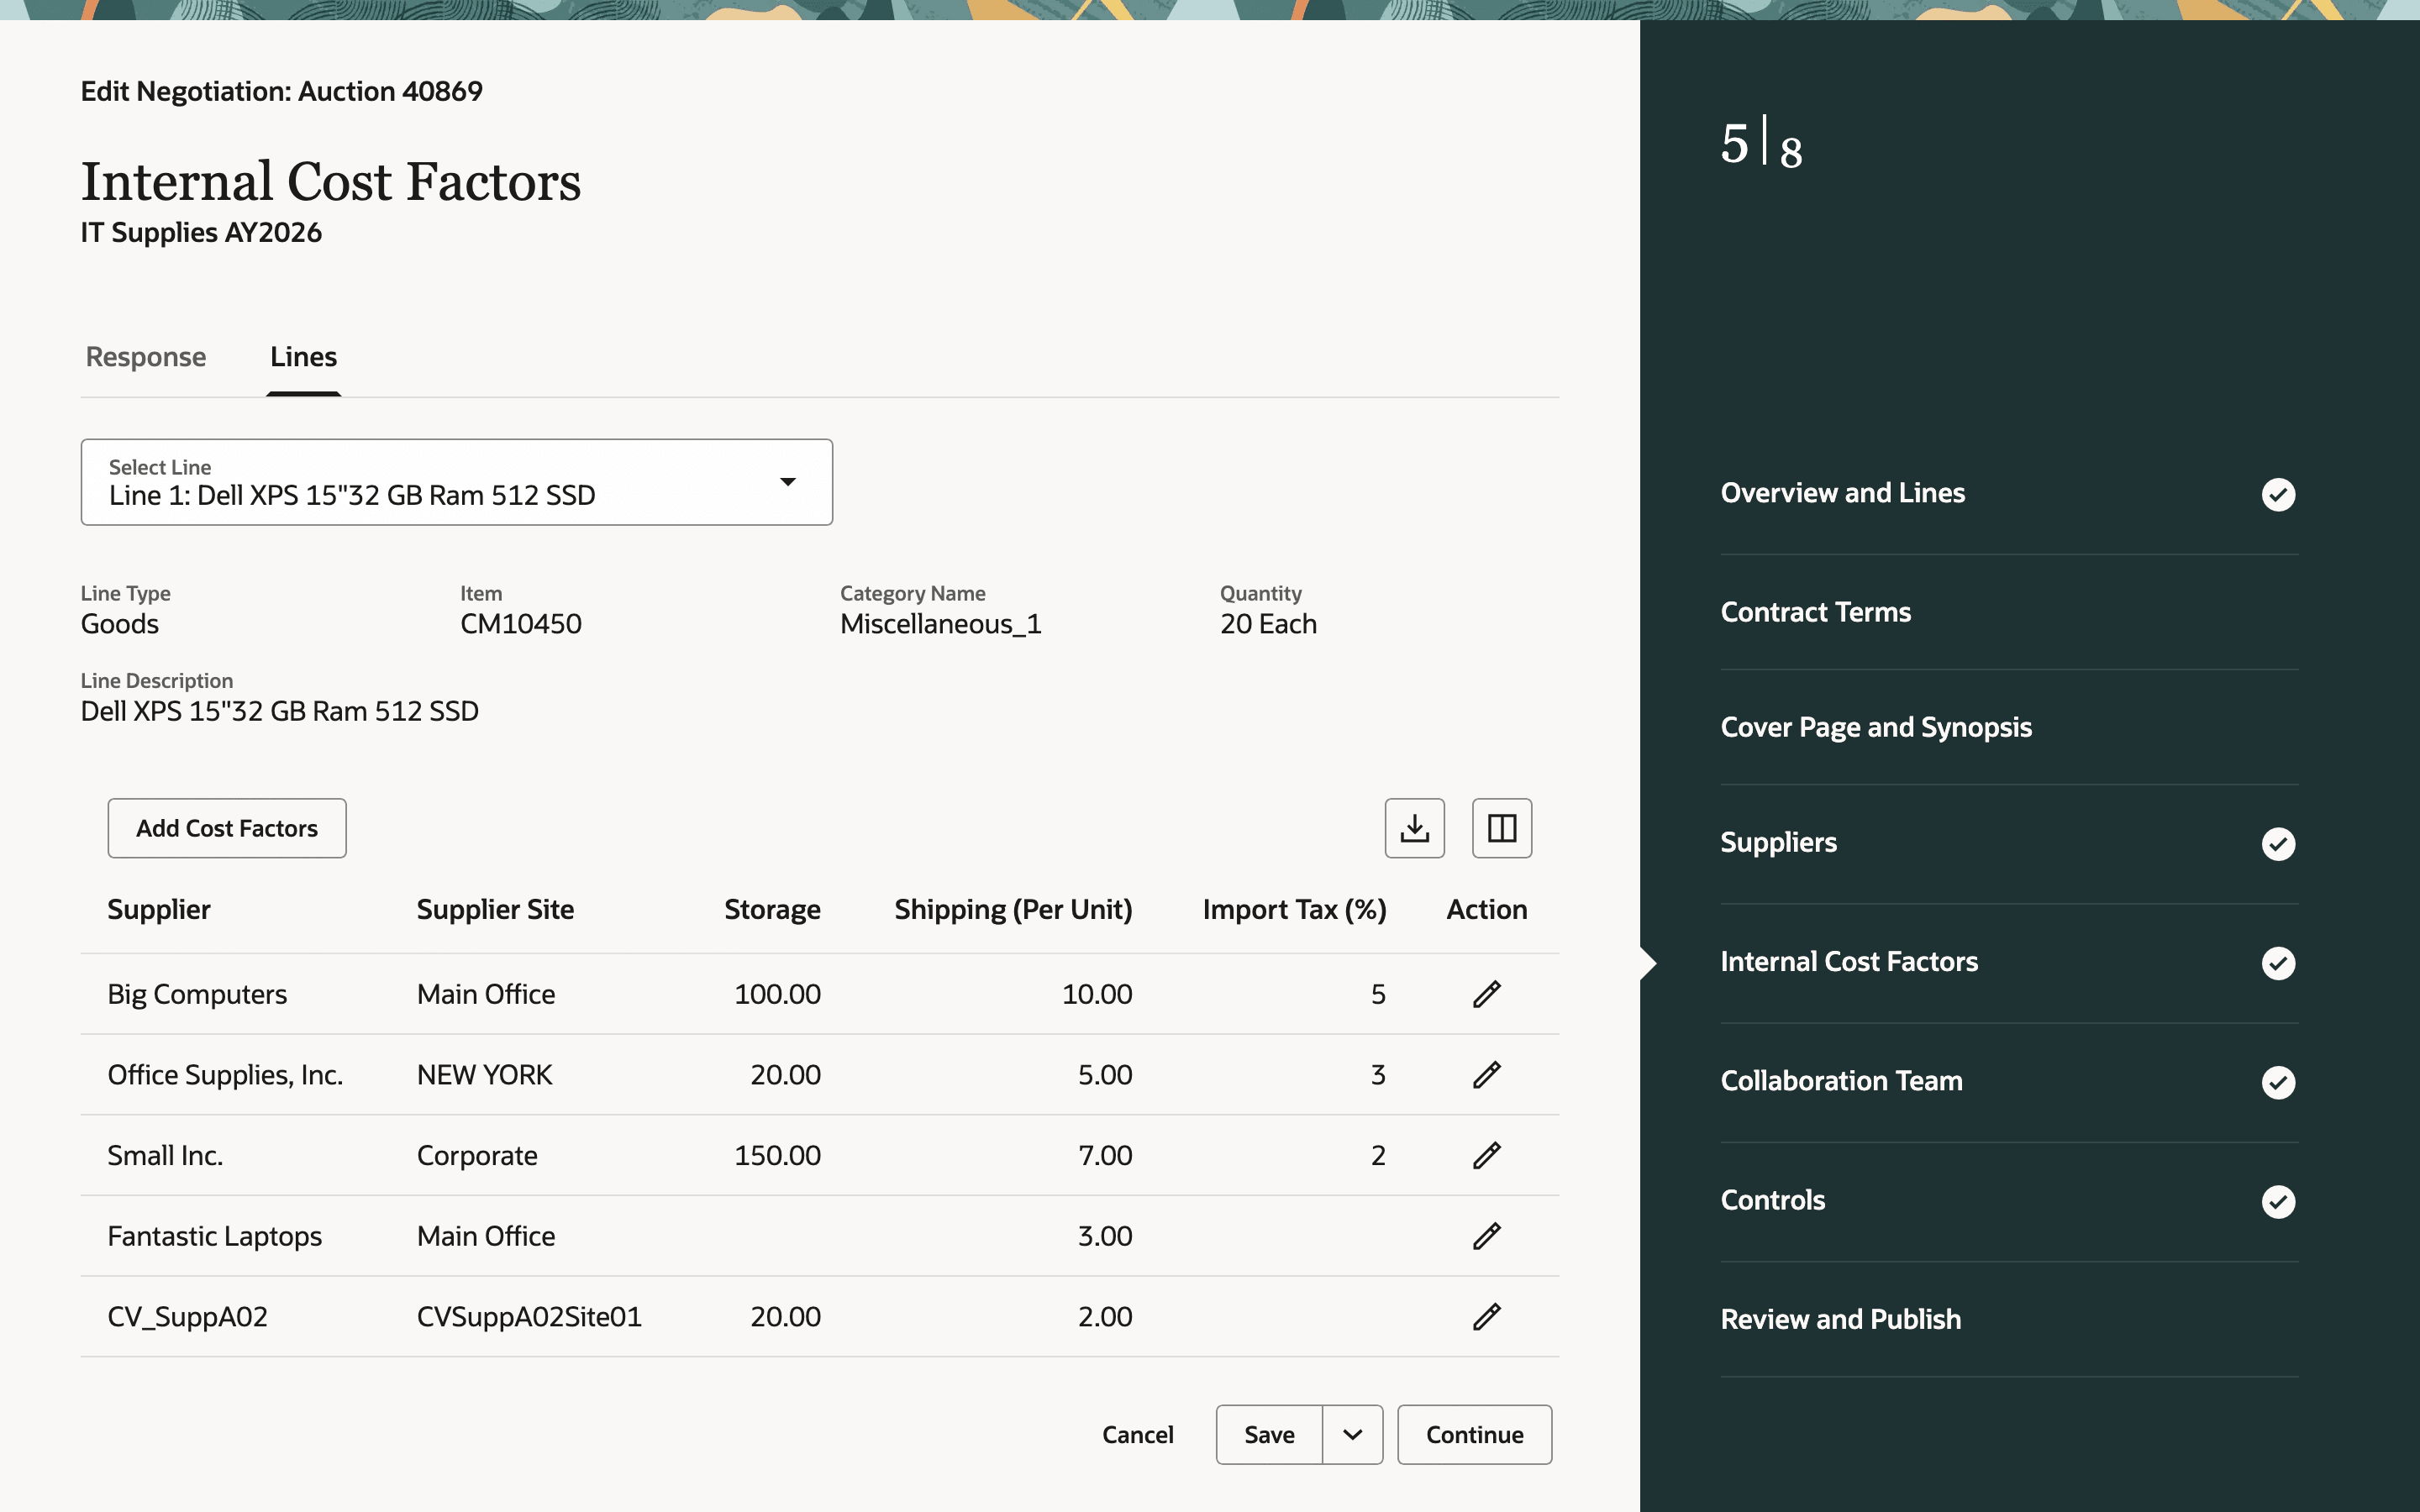
Task: Go to Contract Terms step
Action: click(x=1815, y=612)
